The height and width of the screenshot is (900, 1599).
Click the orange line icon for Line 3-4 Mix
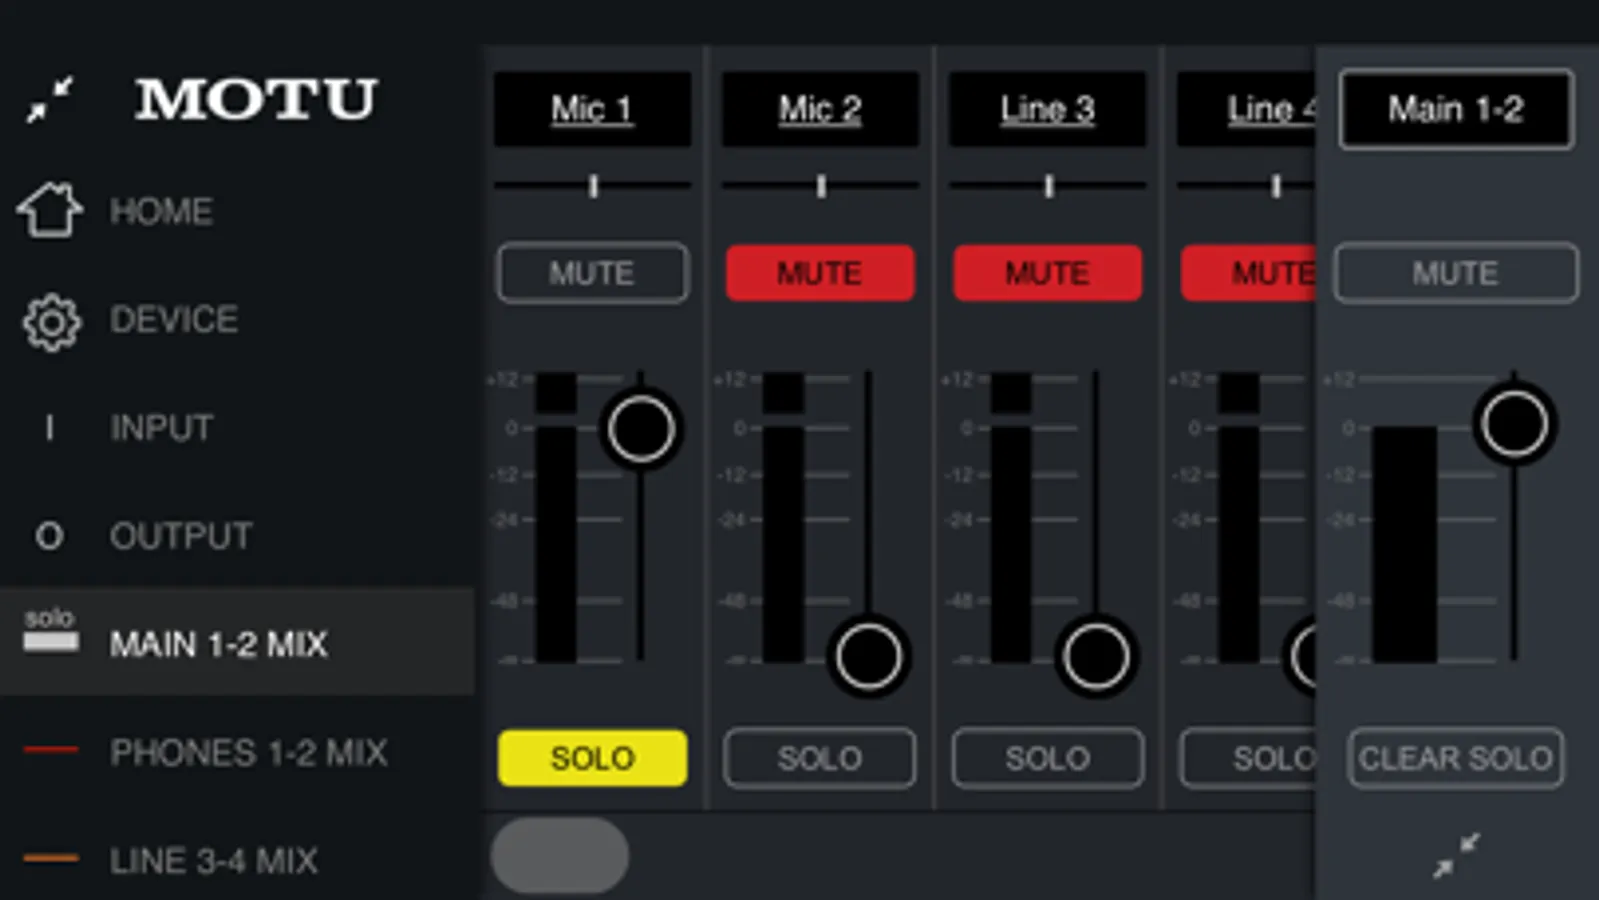[x=51, y=858]
